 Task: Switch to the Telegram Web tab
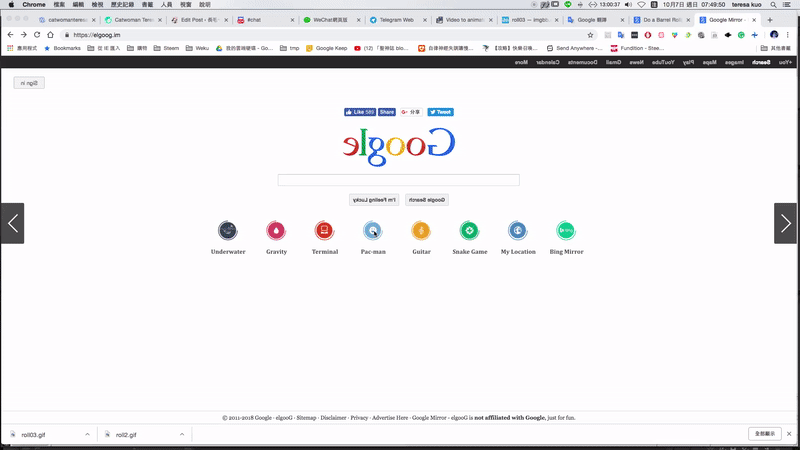[x=396, y=20]
